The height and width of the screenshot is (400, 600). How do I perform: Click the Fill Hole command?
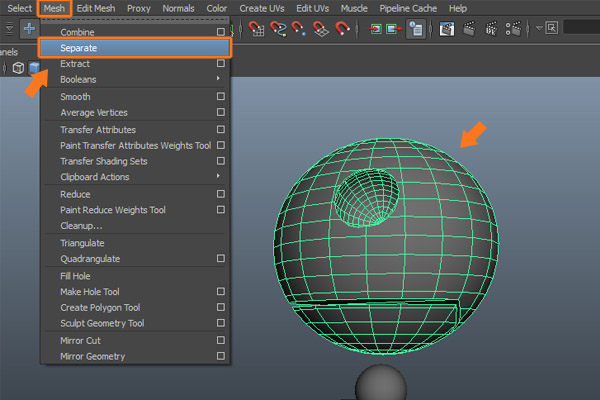tap(75, 275)
